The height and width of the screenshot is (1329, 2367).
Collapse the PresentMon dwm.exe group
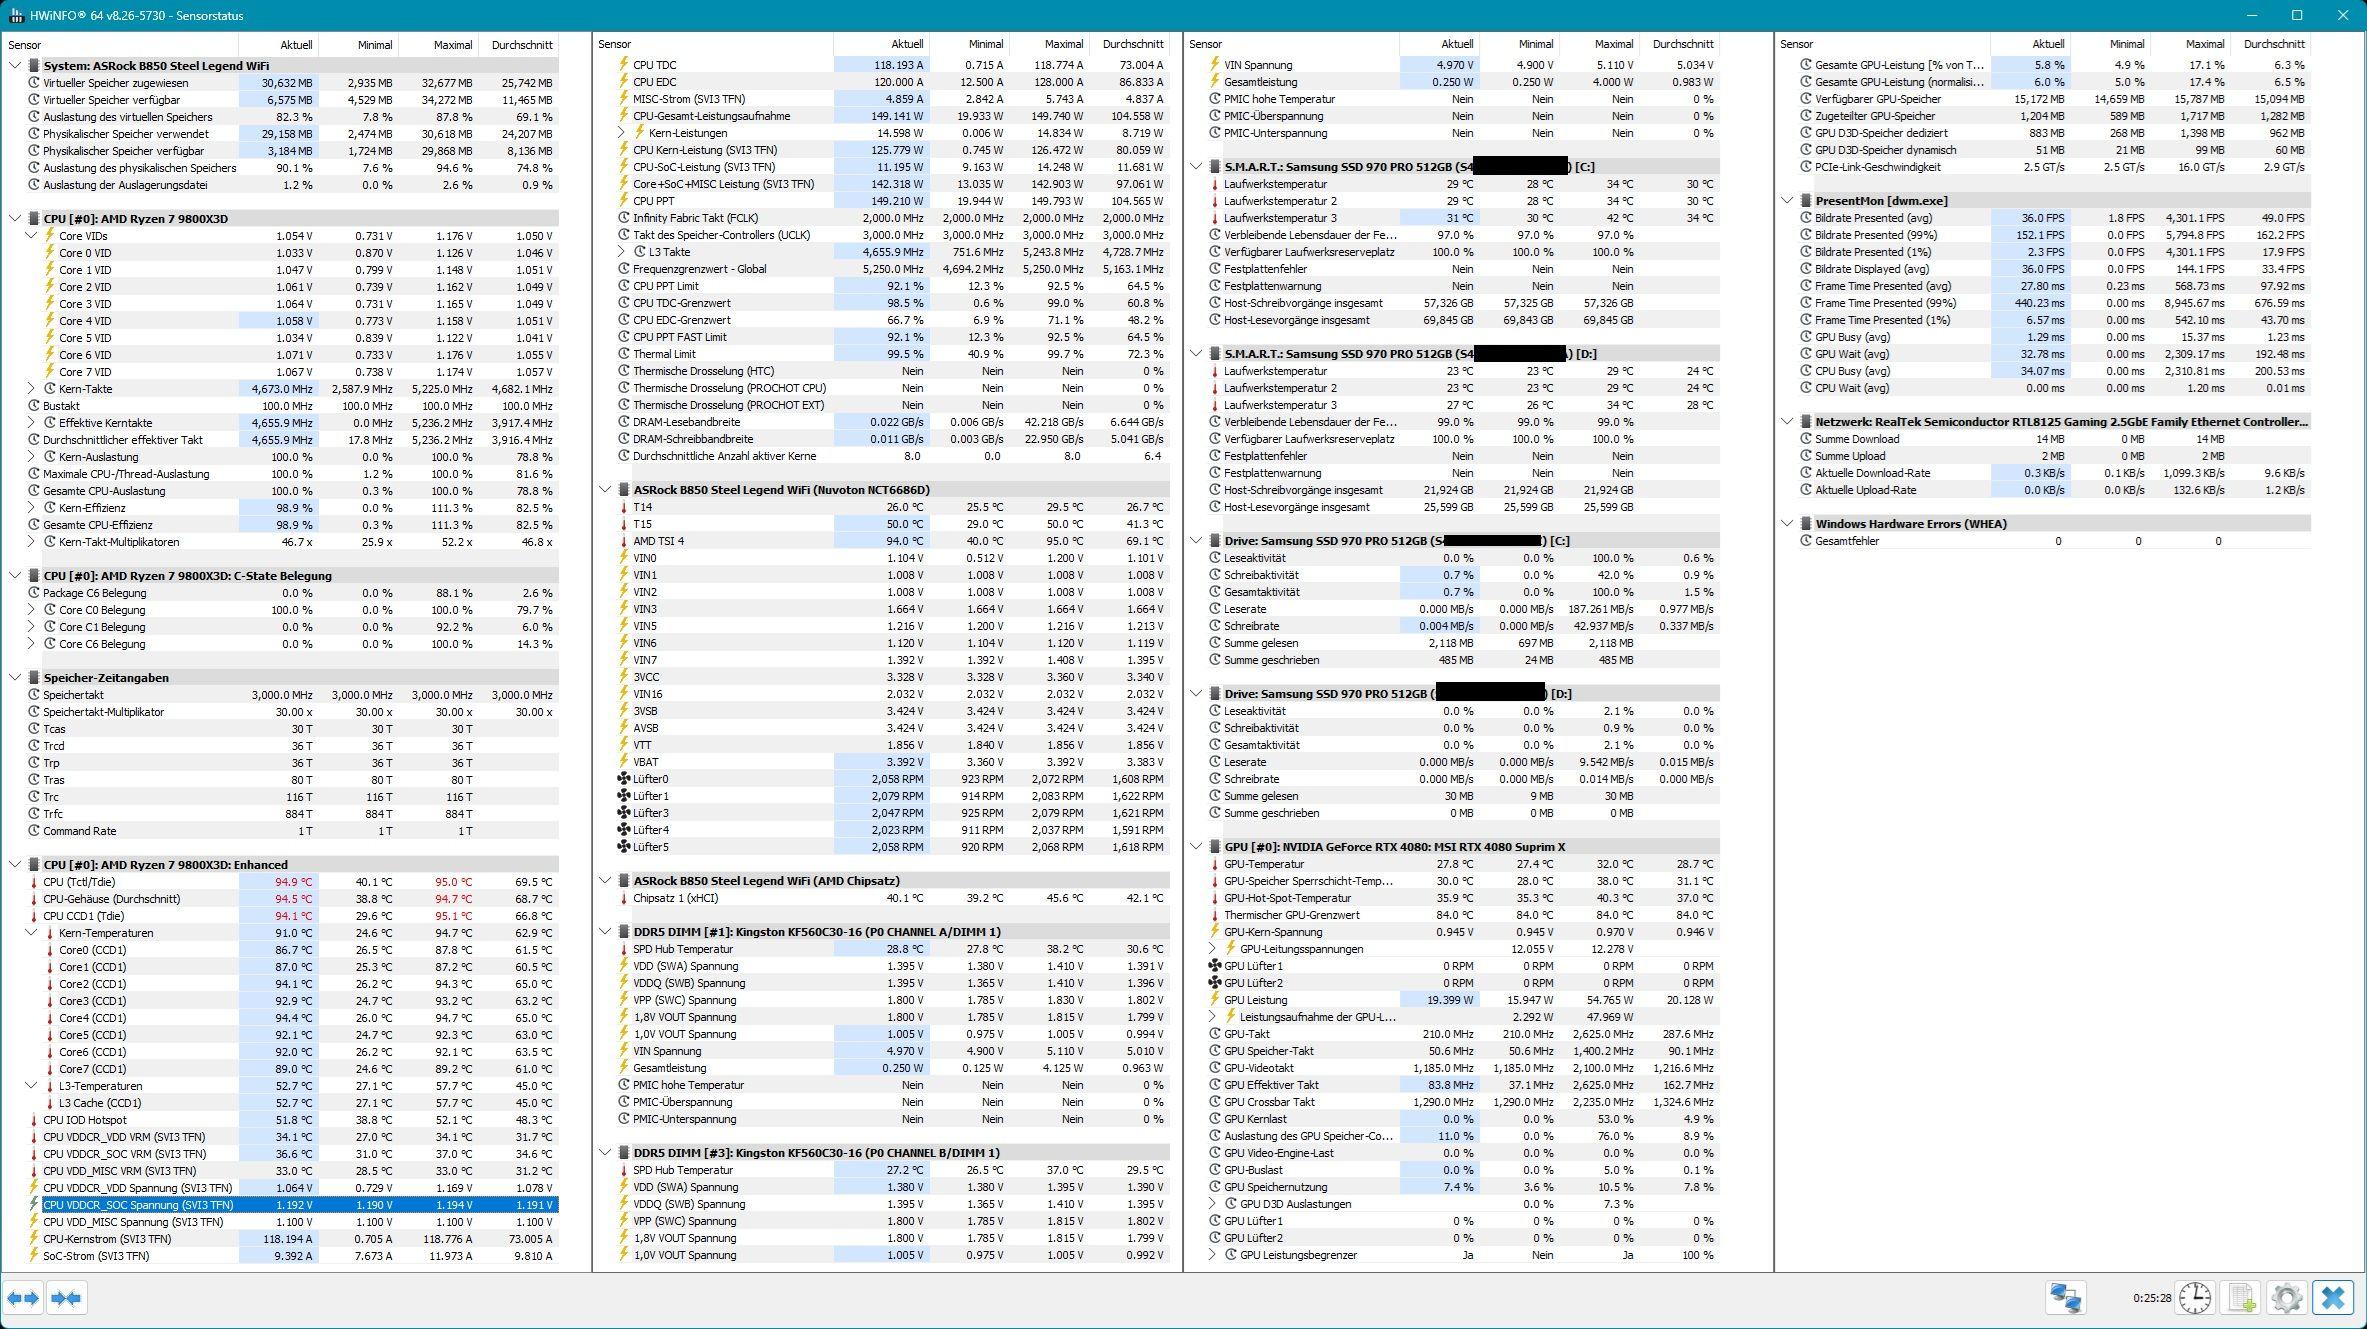(x=1787, y=201)
